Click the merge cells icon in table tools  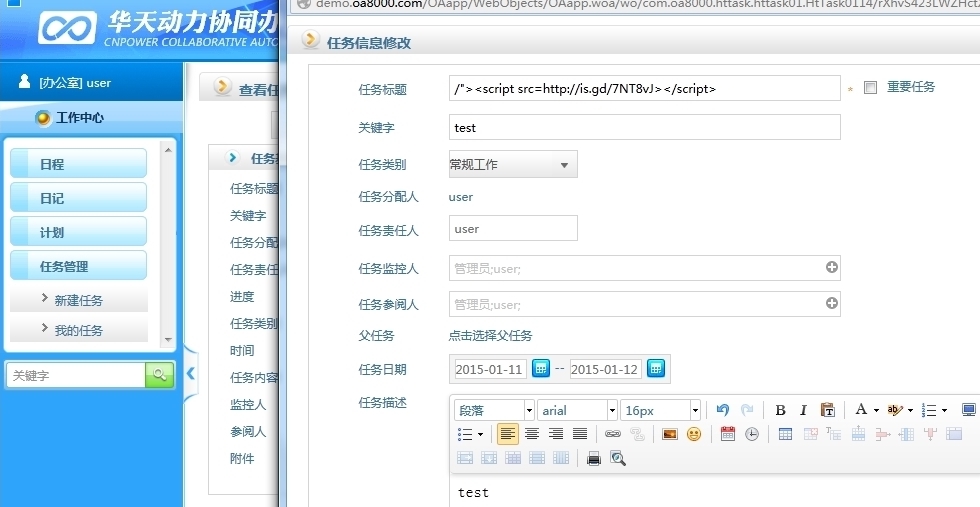tap(954, 434)
